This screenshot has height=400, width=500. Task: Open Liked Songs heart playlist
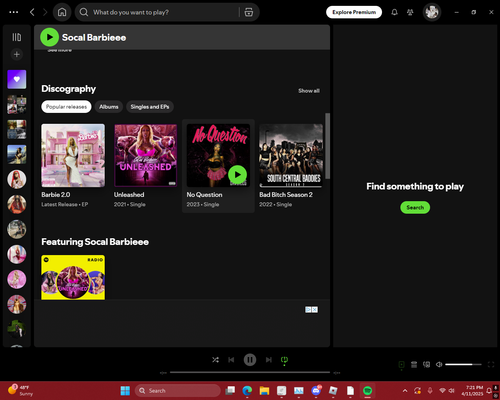click(x=17, y=79)
